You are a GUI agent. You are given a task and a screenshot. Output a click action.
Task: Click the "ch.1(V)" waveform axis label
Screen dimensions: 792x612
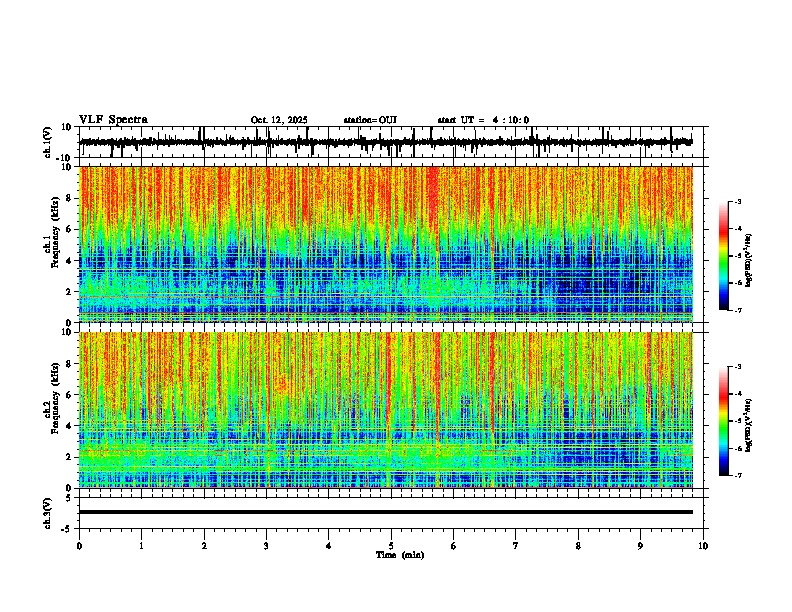[48, 142]
